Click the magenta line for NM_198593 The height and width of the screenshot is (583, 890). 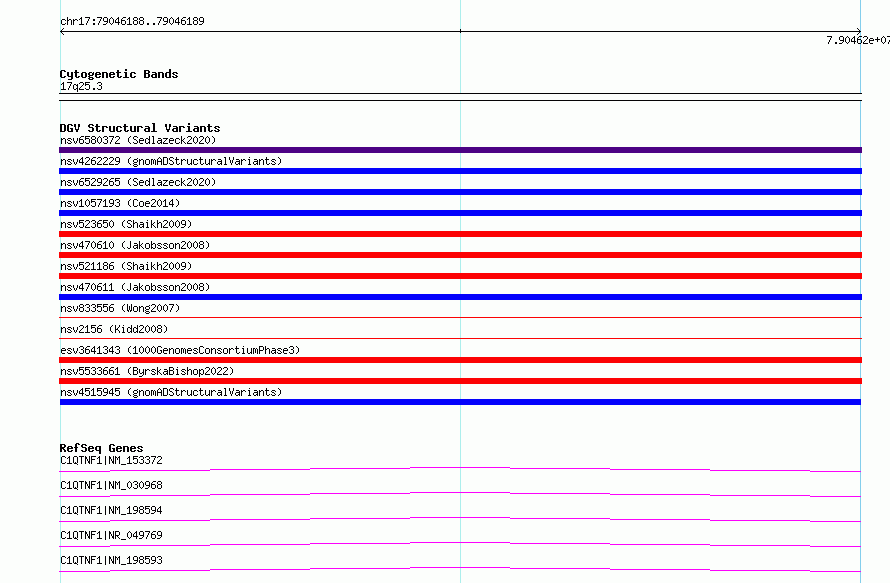[460, 569]
